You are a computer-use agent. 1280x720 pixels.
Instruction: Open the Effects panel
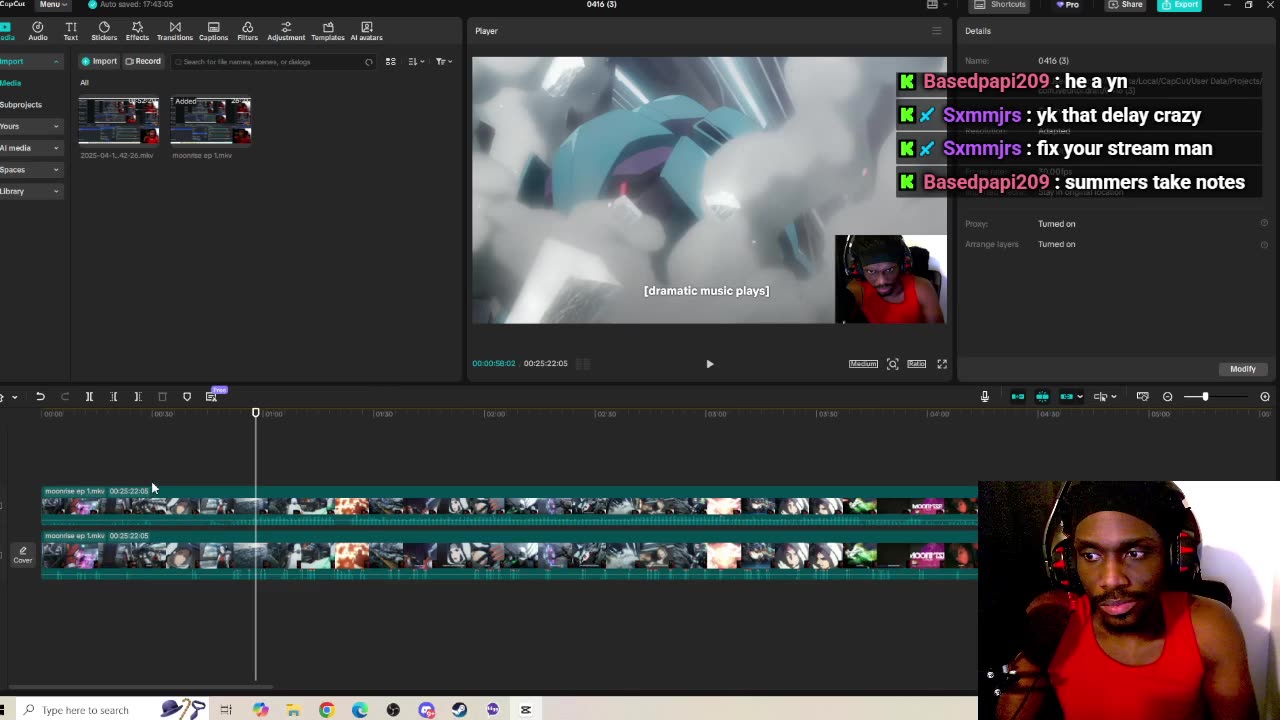click(137, 31)
